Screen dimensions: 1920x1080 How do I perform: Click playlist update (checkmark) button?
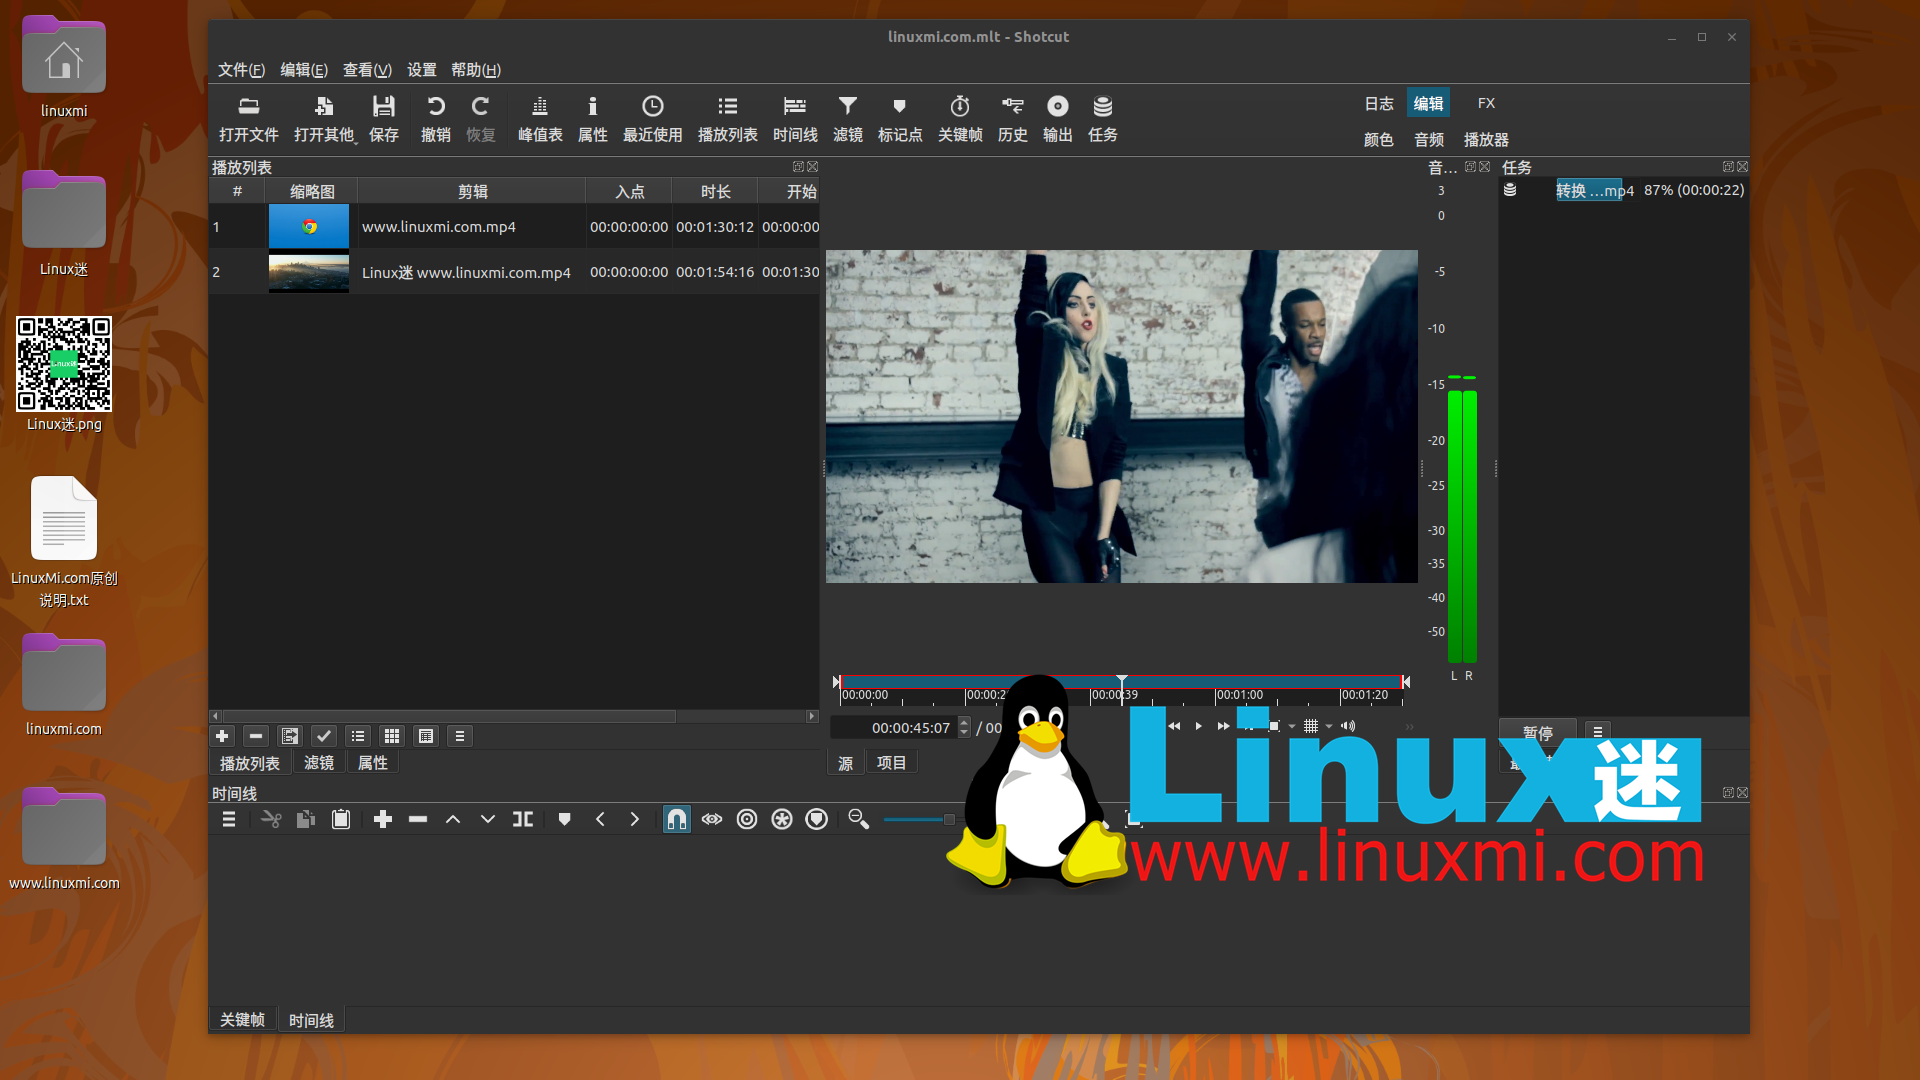coord(324,736)
